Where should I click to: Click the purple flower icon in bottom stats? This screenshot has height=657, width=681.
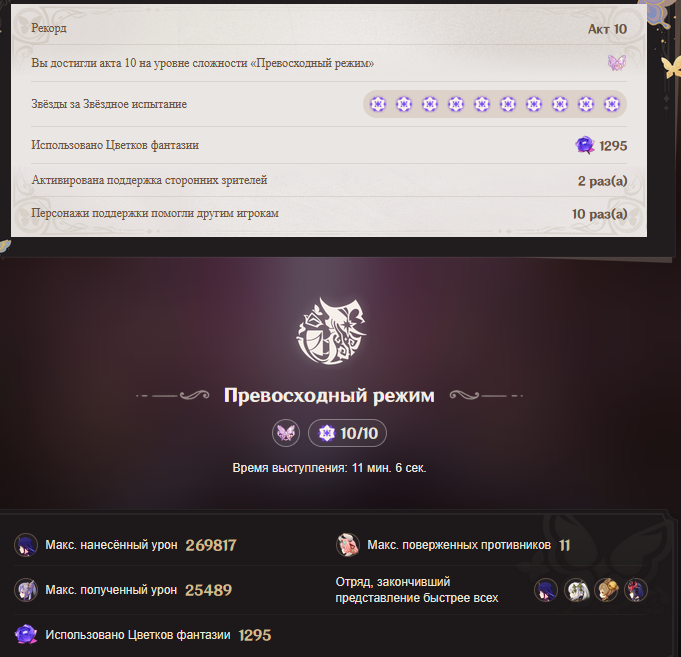click(26, 635)
